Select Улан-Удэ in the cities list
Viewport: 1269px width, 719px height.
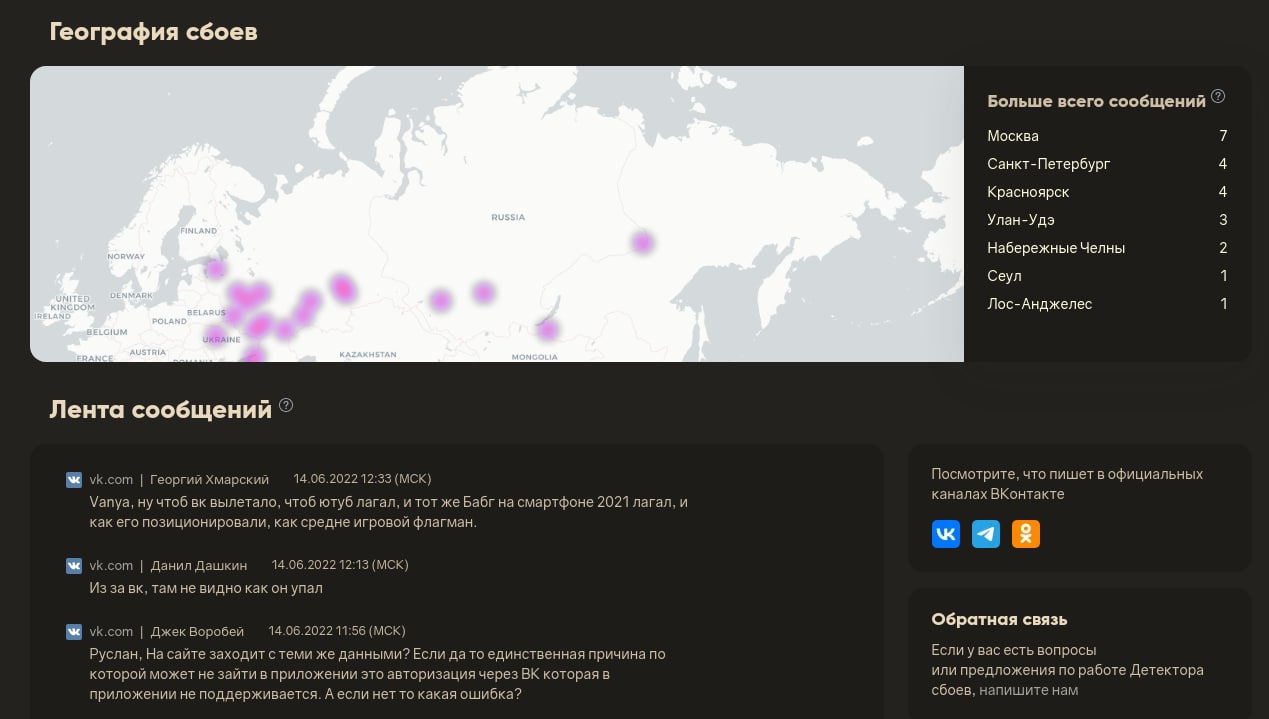click(x=1020, y=220)
